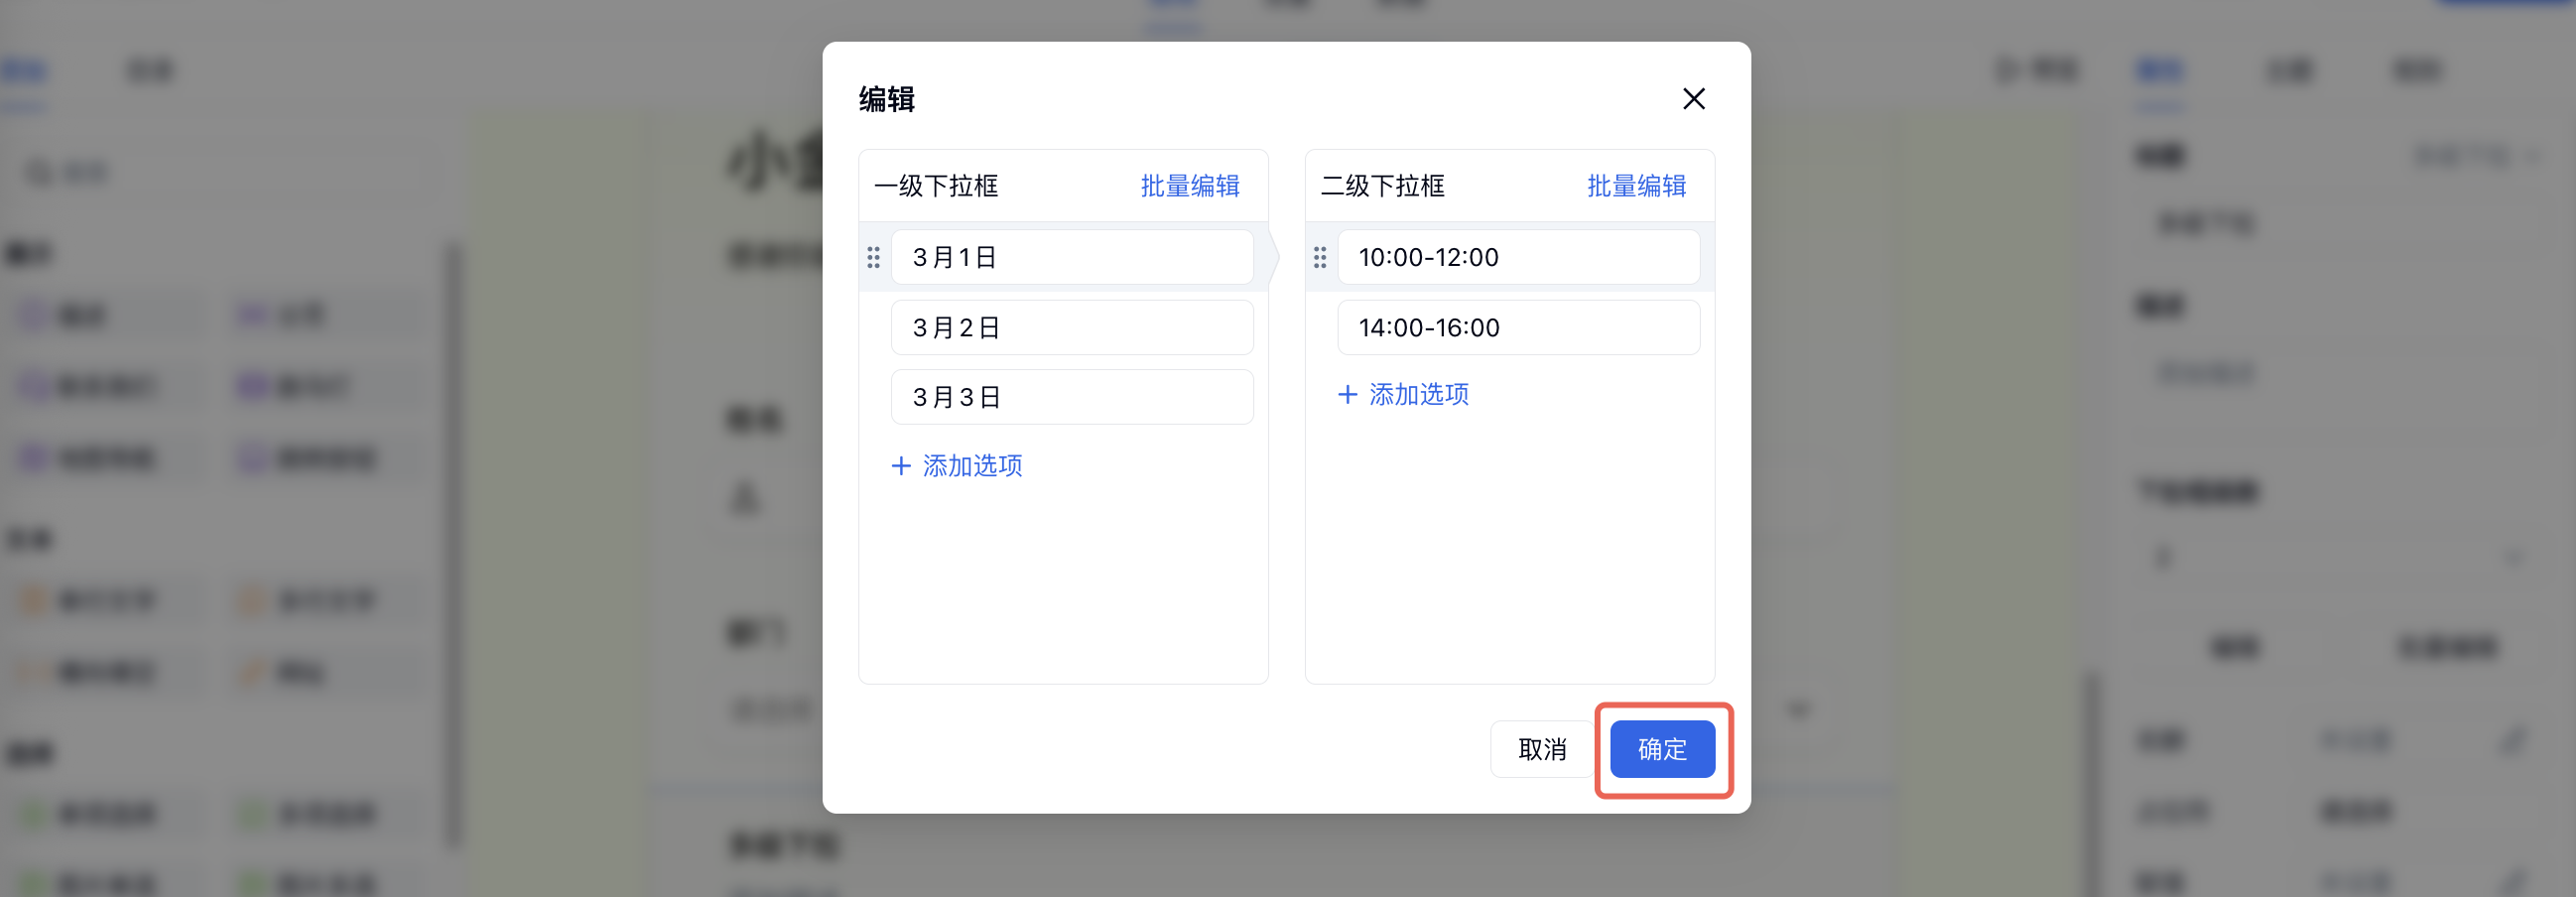Click 批量编辑 for 二级下拉框
This screenshot has height=897, width=2576.
point(1636,186)
